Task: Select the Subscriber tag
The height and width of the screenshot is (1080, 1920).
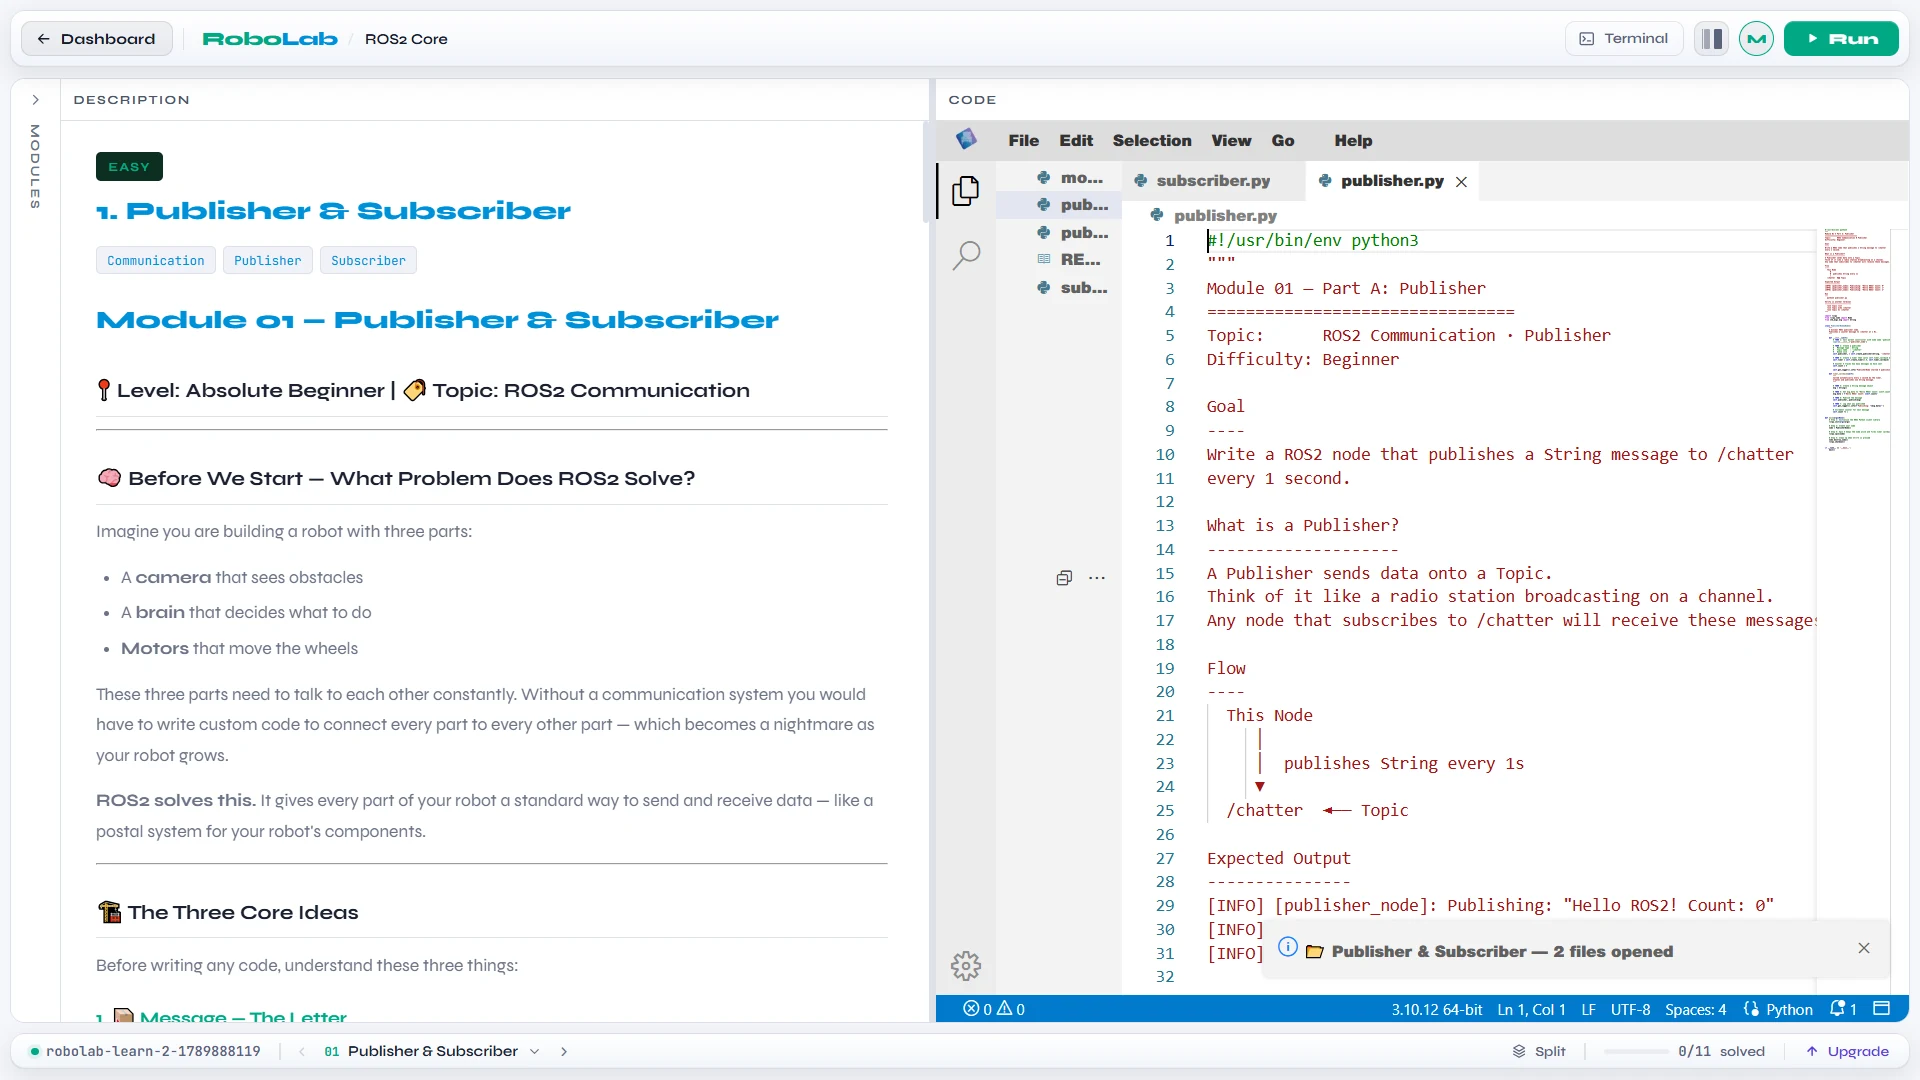Action: tap(368, 261)
